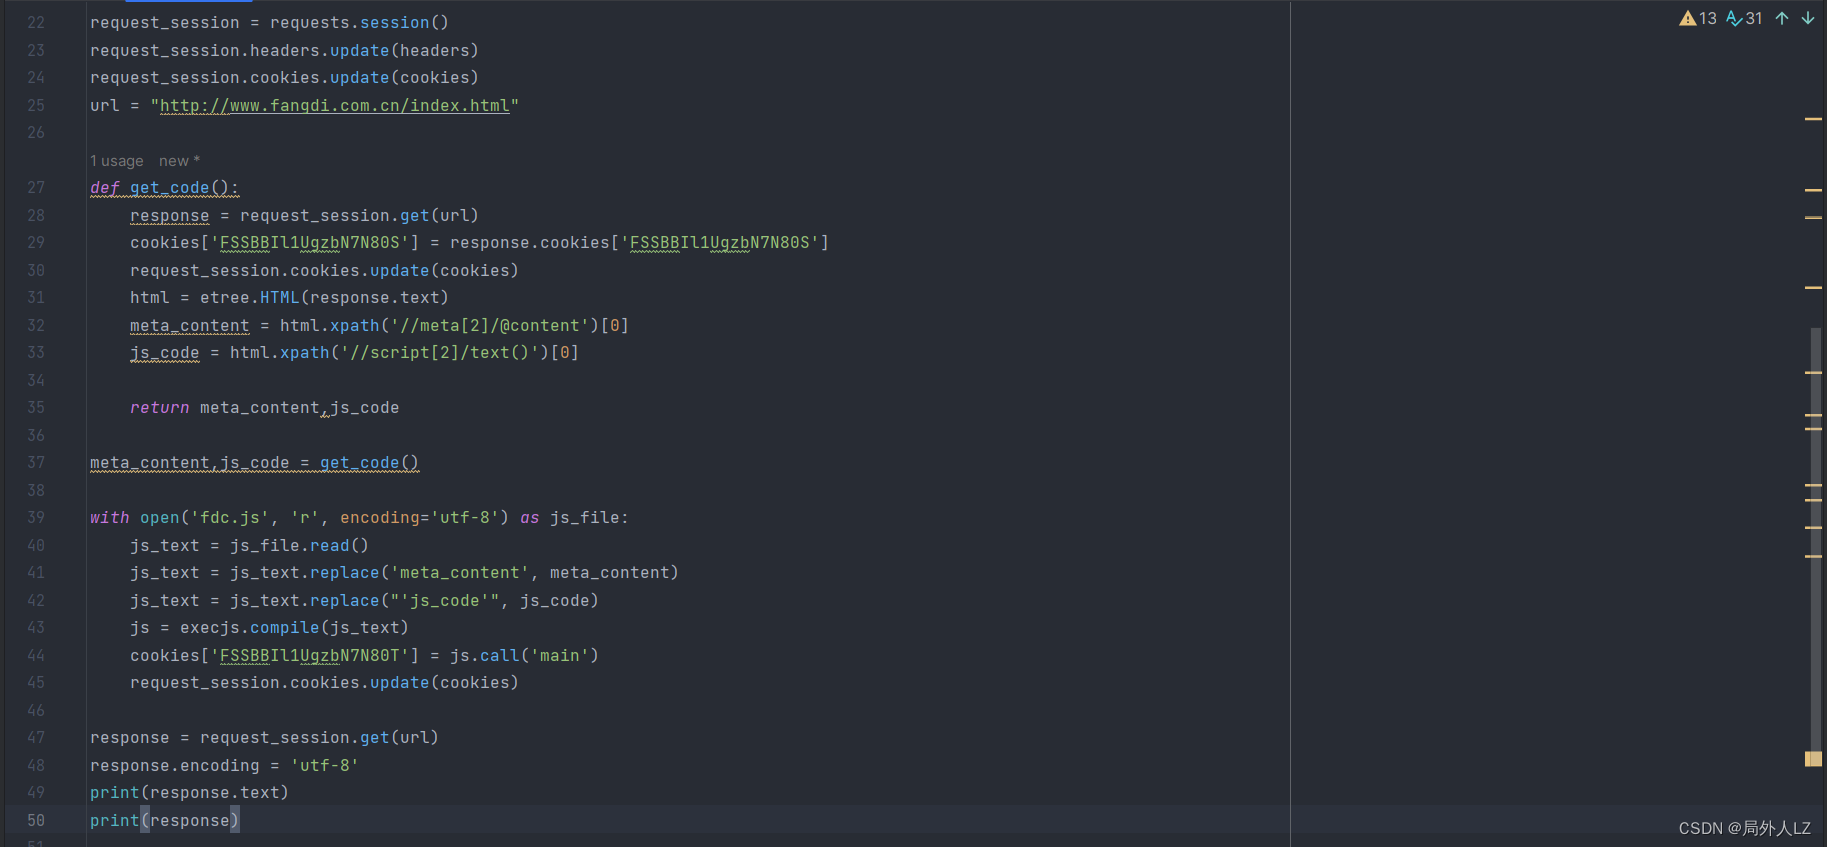
Task: Click 'return meta_content,js_code' statement
Action: click(x=265, y=408)
